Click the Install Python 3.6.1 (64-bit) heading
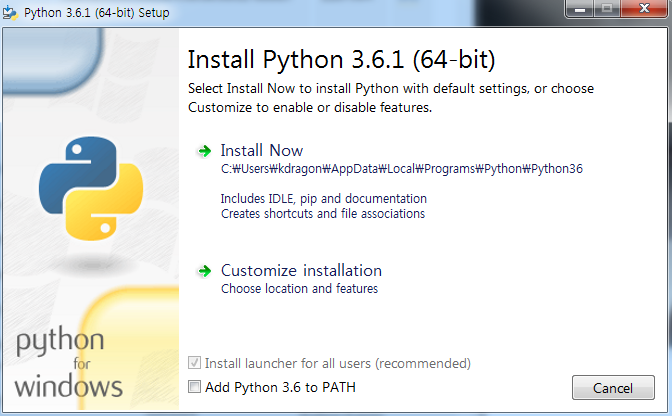 tap(342, 59)
